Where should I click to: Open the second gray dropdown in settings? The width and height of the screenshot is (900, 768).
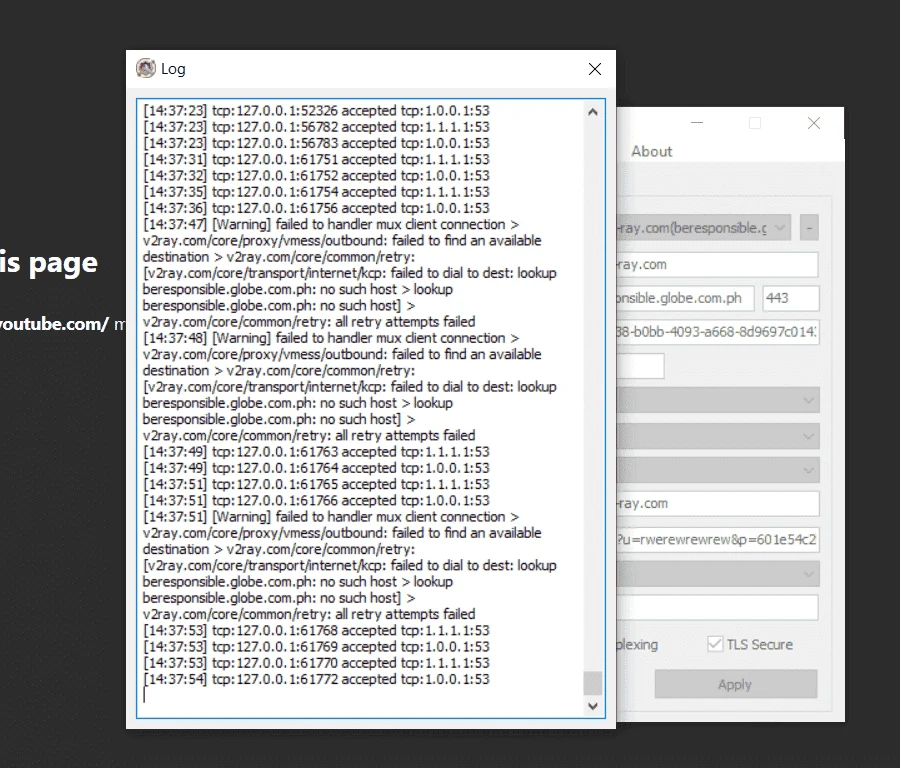click(717, 436)
